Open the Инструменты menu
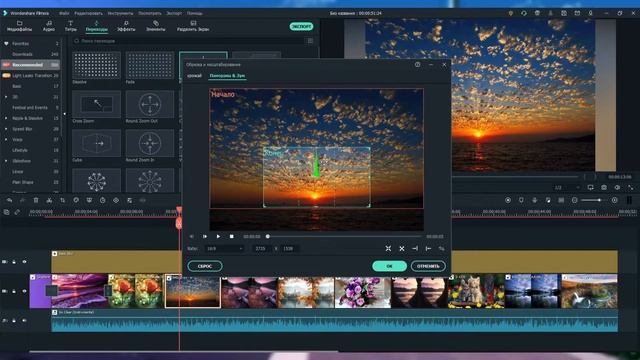640x360 pixels. 120,13
